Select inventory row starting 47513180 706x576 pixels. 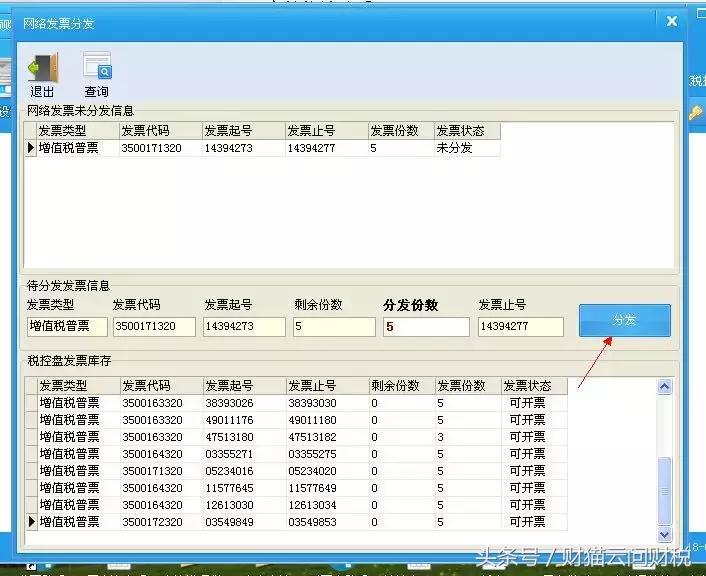tap(296, 437)
